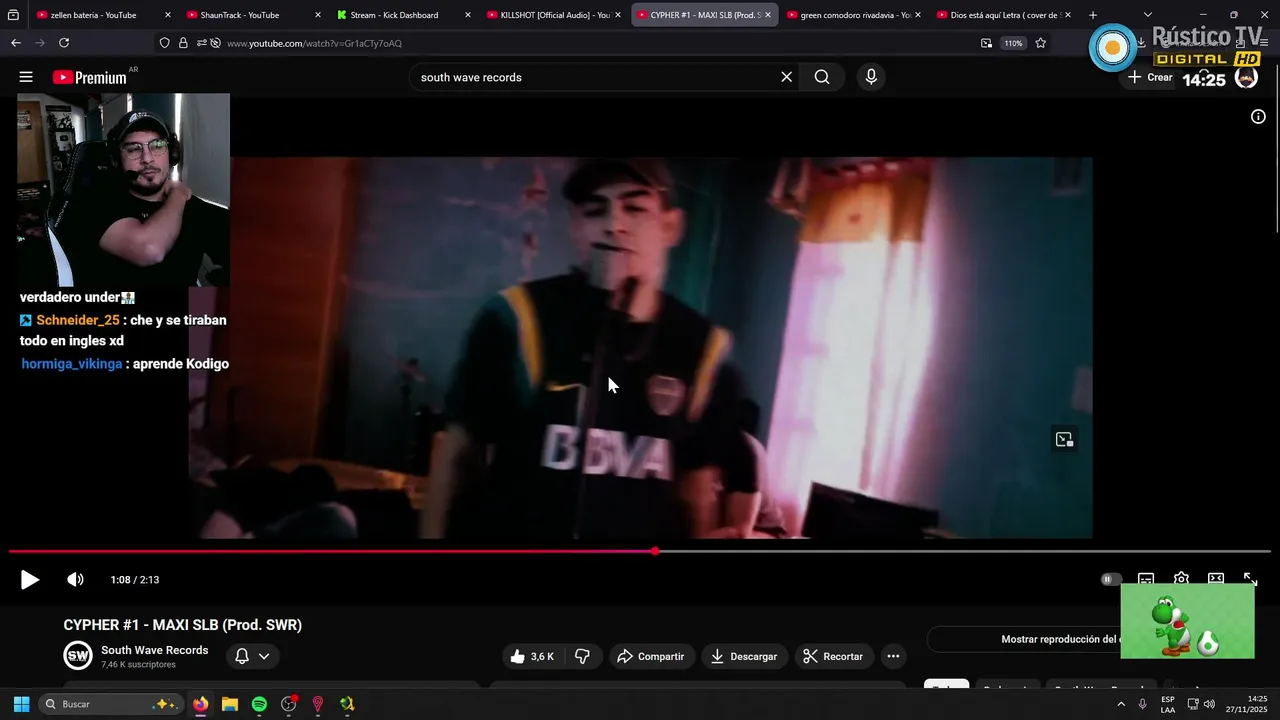The image size is (1280, 720).
Task: Open Windows Start menu
Action: pos(21,704)
